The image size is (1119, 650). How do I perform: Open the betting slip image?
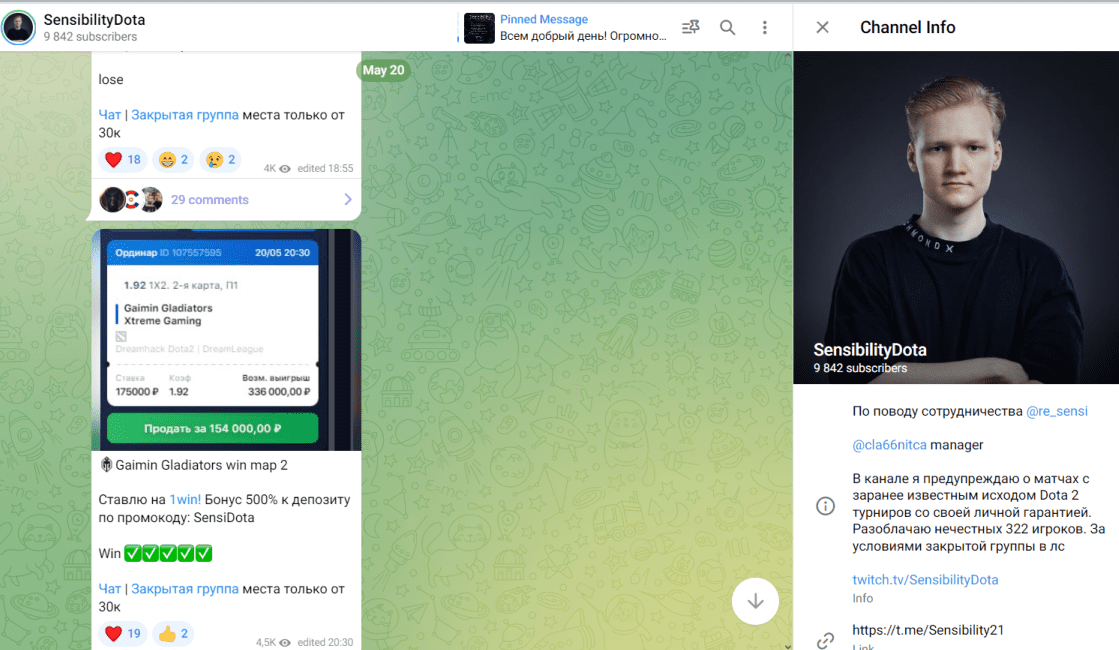point(226,340)
